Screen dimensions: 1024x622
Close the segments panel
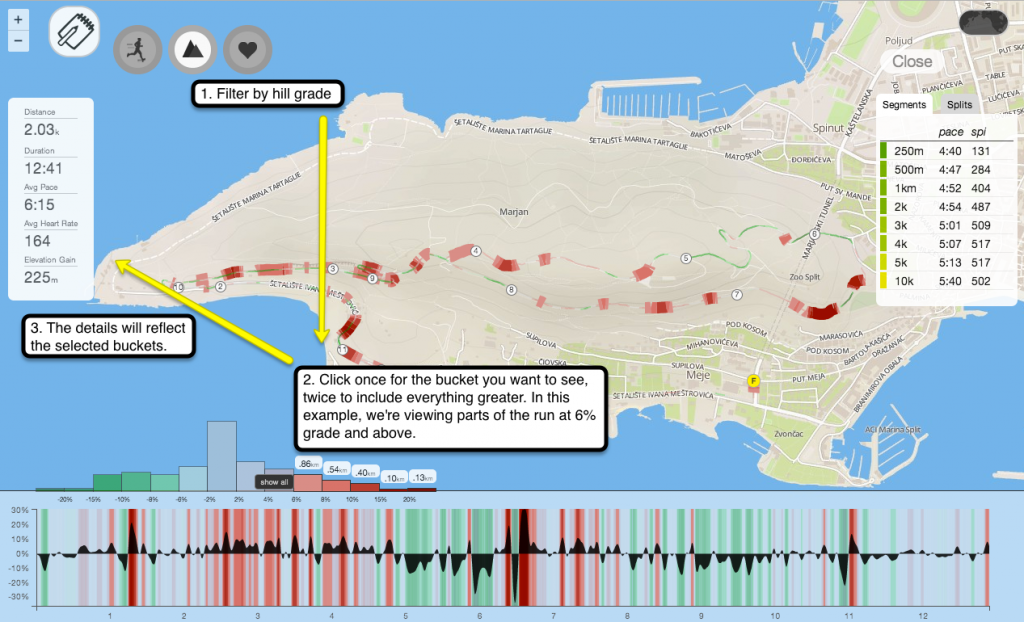[912, 61]
